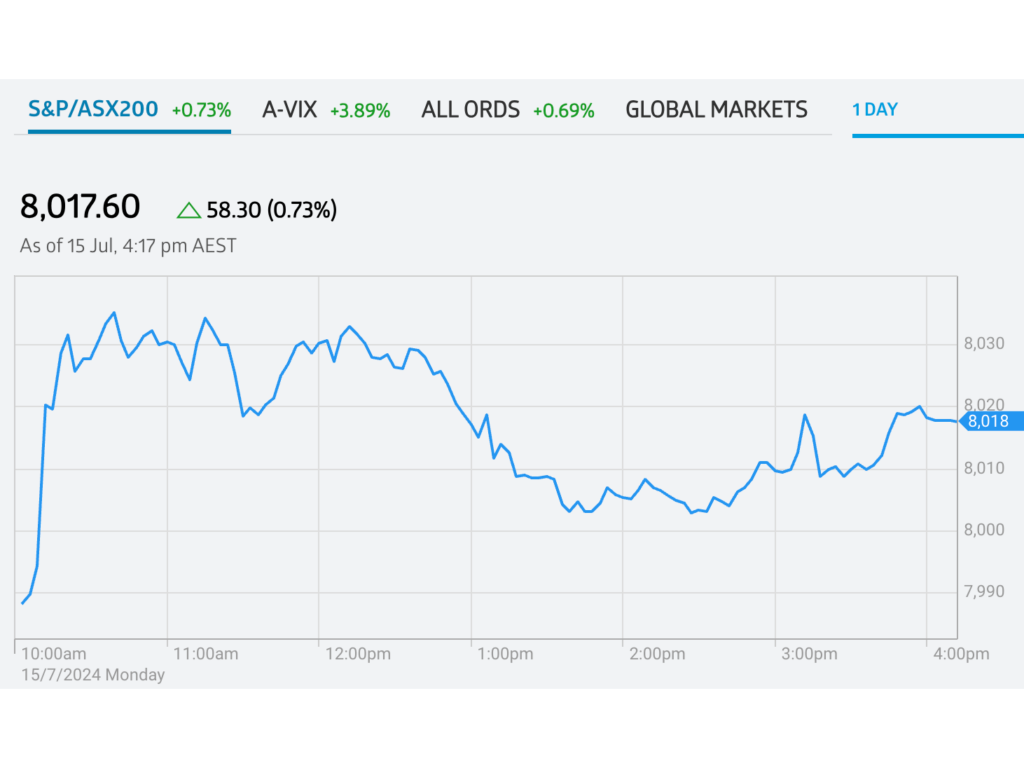This screenshot has height=768, width=1024.
Task: Click the +0.69% ALL ORDS percentage
Action: (x=564, y=110)
